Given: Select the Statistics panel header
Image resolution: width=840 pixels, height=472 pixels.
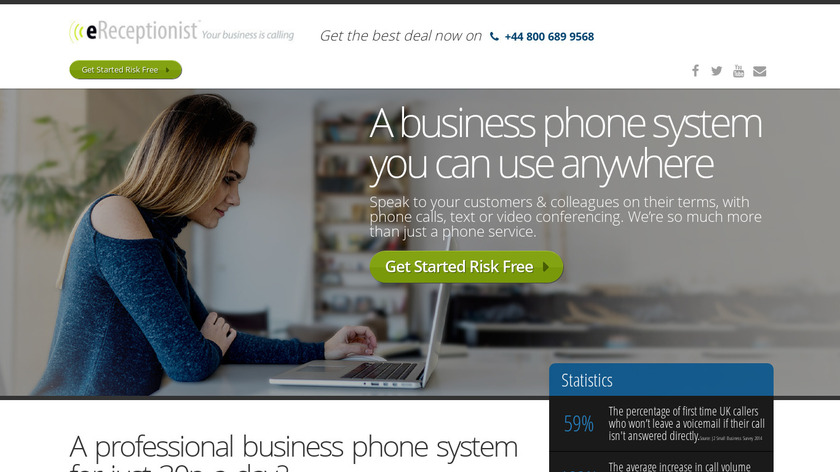Looking at the screenshot, I should [661, 380].
